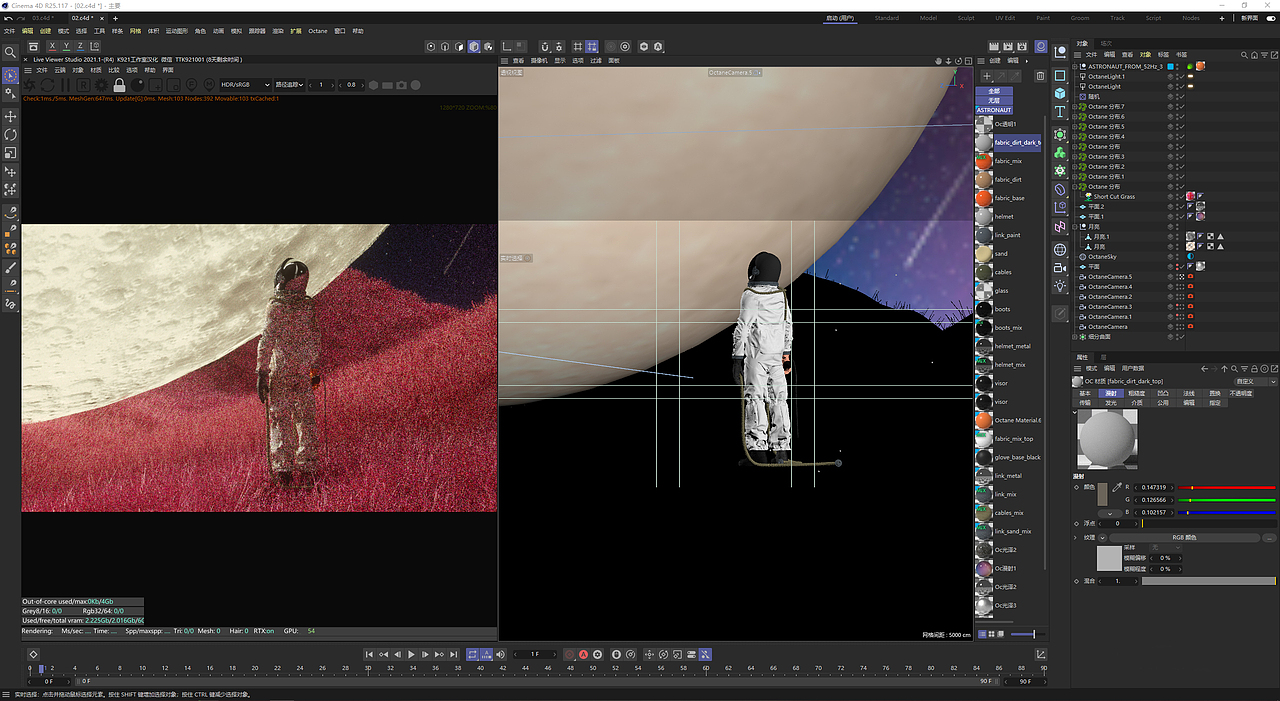Add a camera object from side palette
Image resolution: width=1280 pixels, height=701 pixels.
(1060, 267)
